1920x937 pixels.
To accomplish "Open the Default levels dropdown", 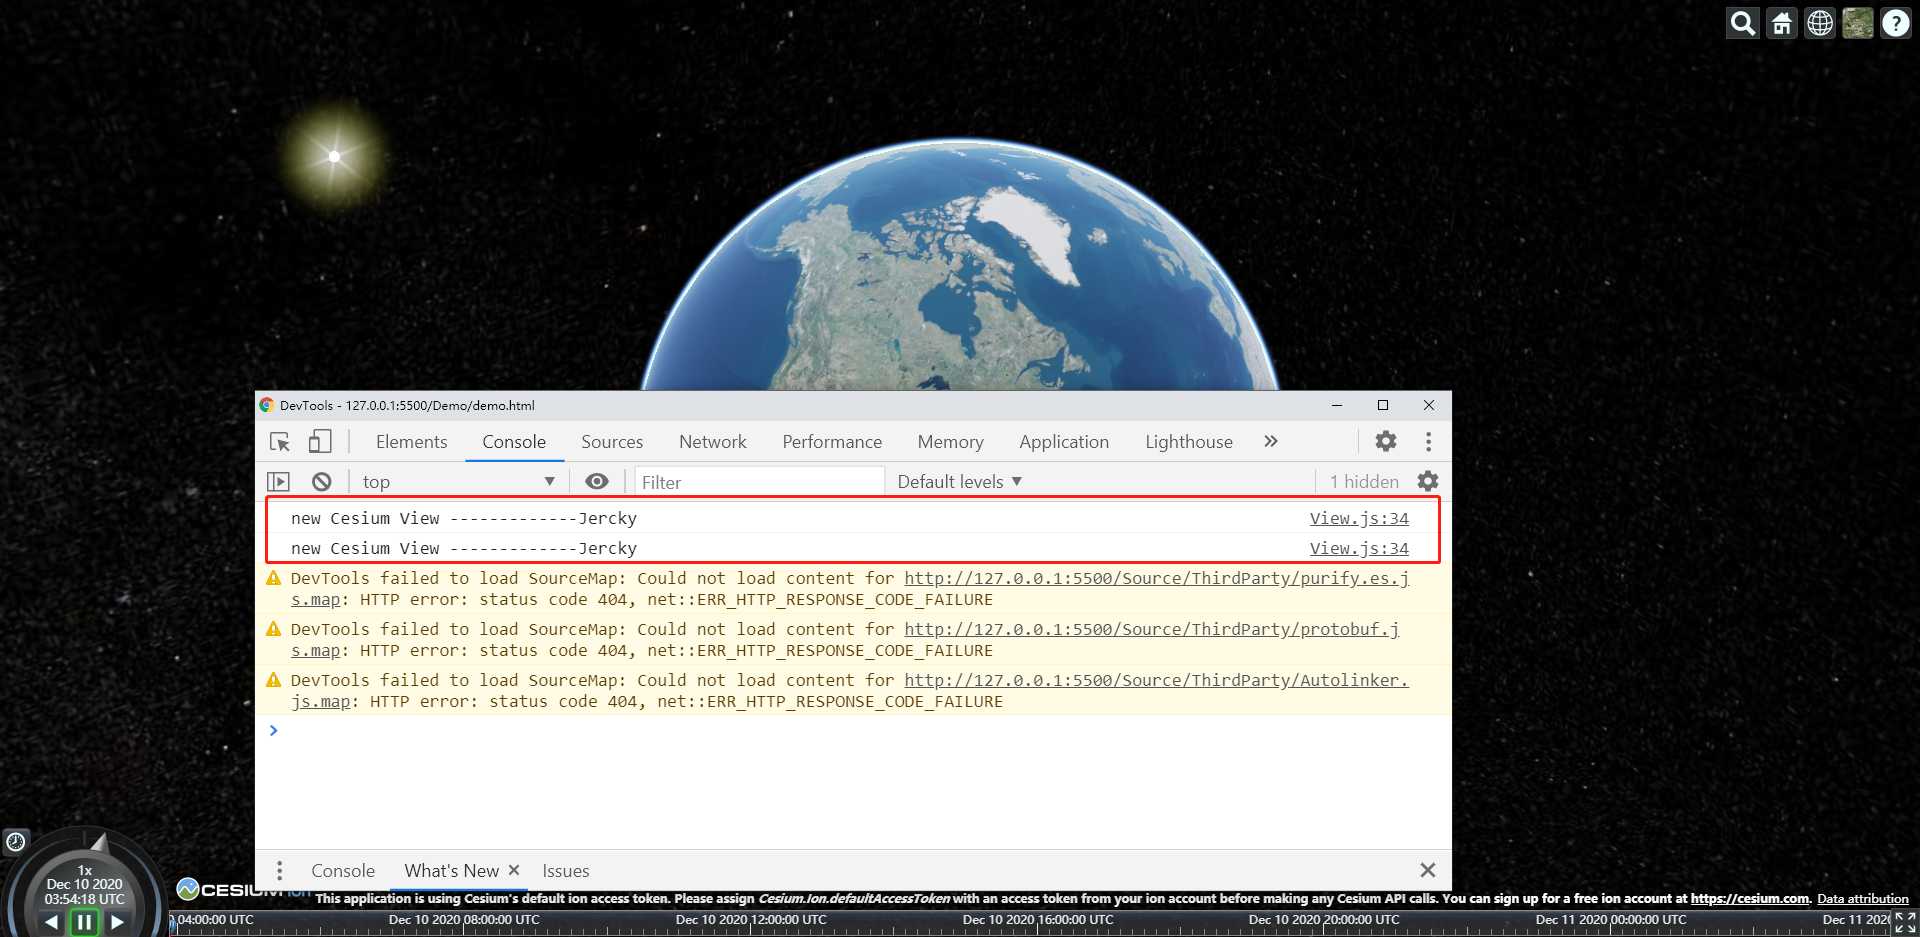I will coord(959,482).
